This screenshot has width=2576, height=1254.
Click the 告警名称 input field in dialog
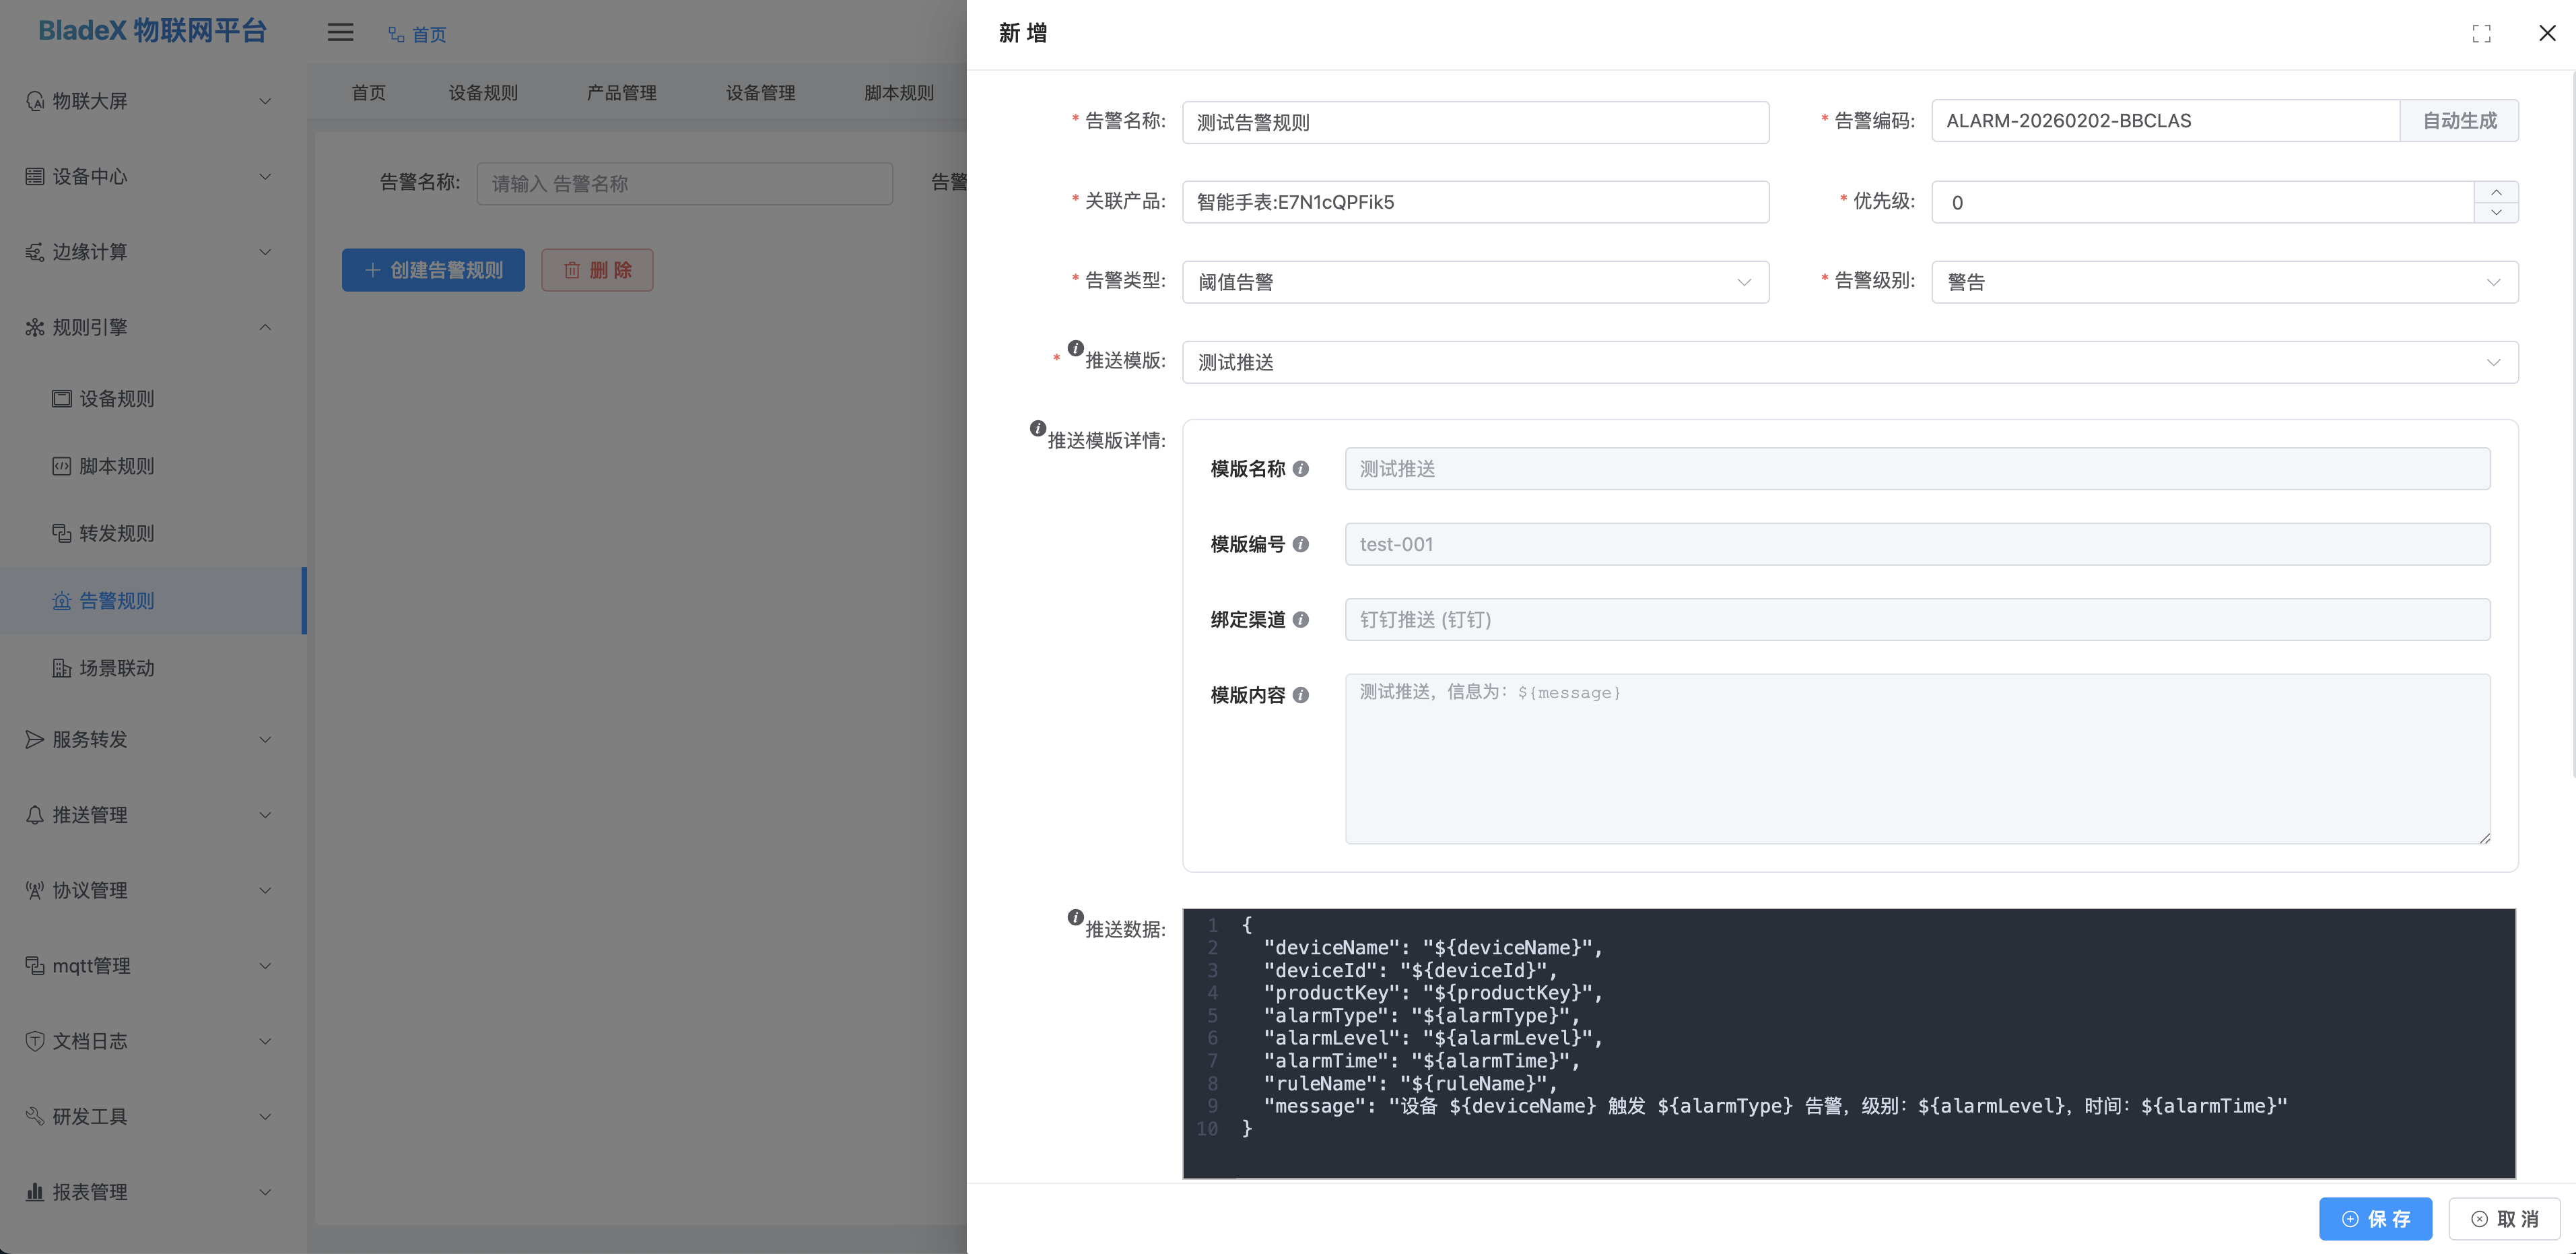click(x=1474, y=122)
